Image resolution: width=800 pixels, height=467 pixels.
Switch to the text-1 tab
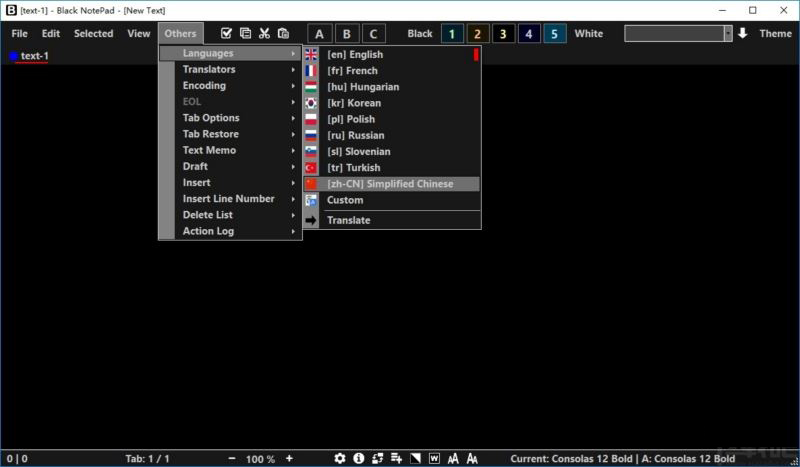coord(34,56)
